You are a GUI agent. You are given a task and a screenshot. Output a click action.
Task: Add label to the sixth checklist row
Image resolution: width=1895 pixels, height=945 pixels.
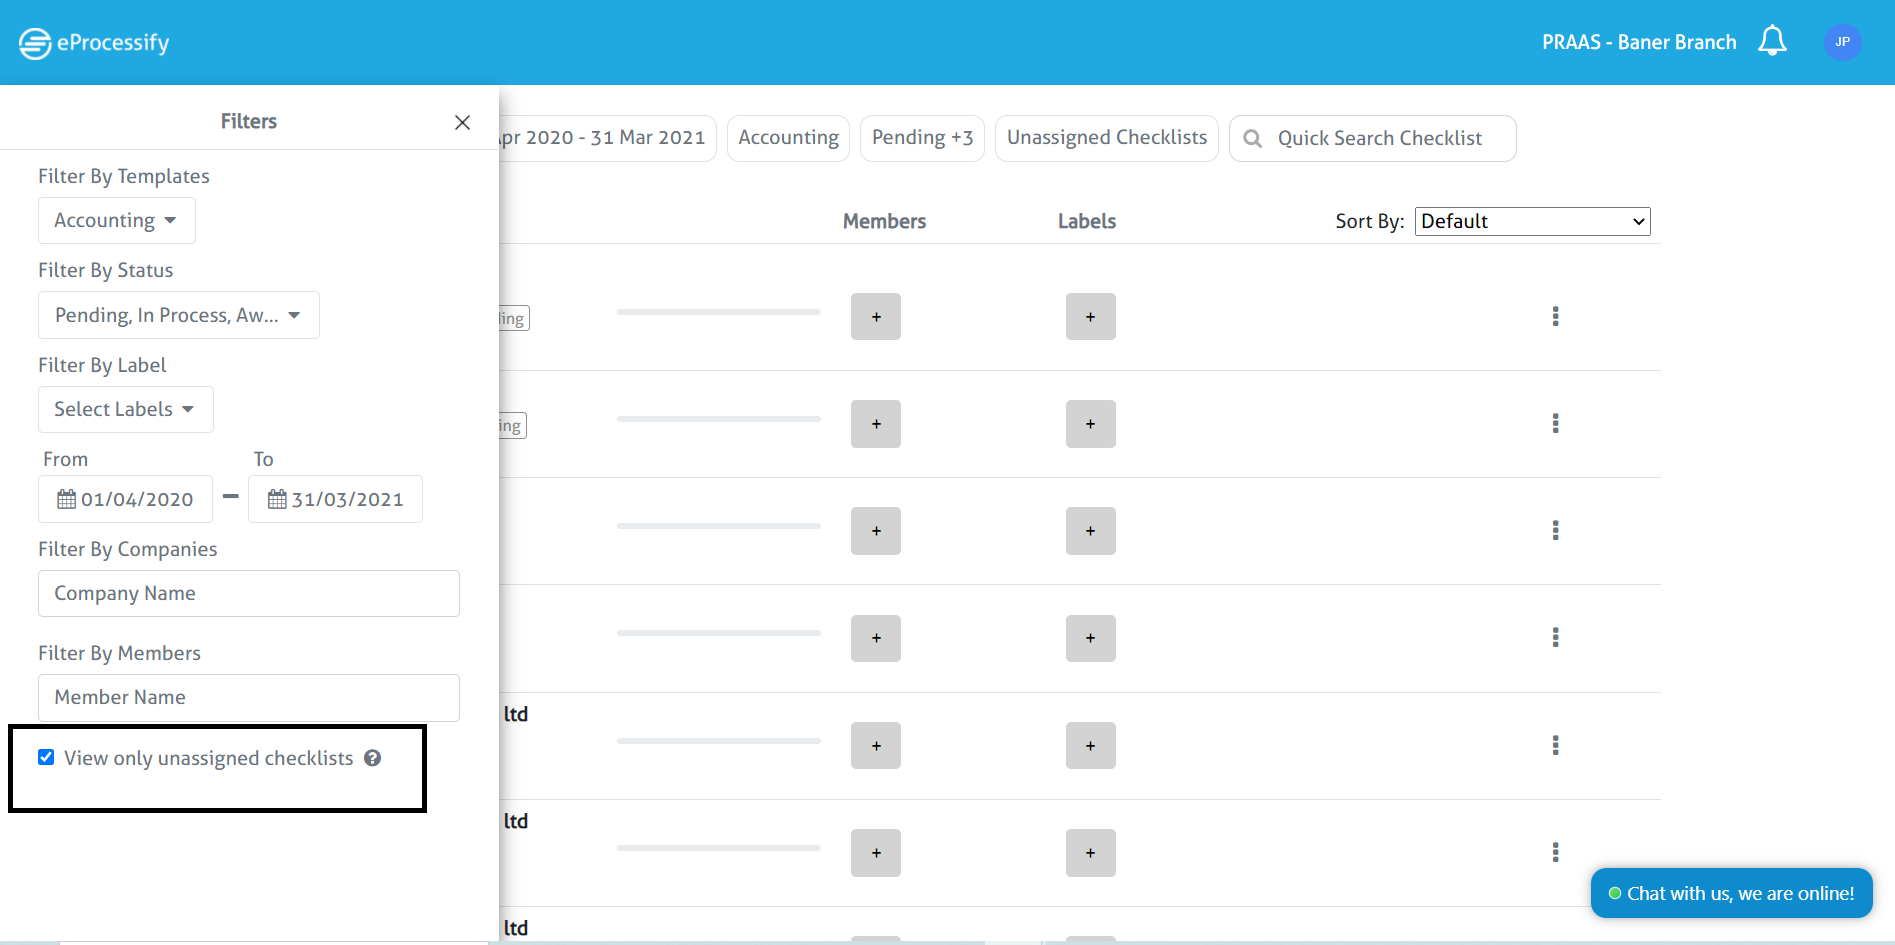coord(1091,853)
